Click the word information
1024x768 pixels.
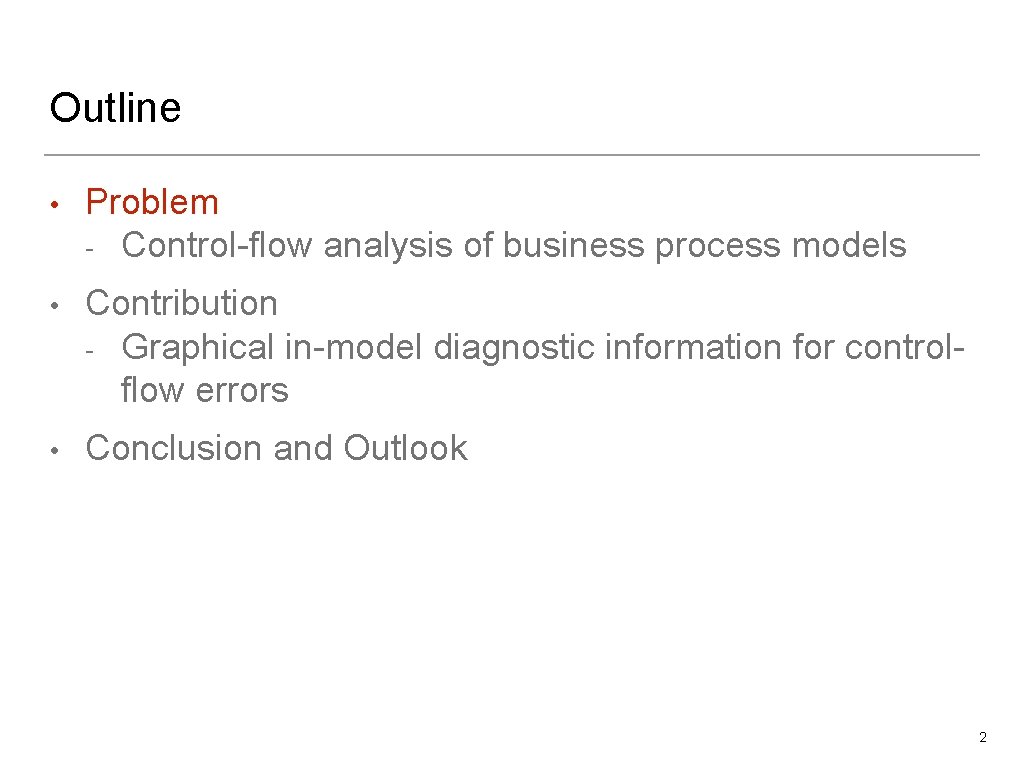click(x=693, y=347)
